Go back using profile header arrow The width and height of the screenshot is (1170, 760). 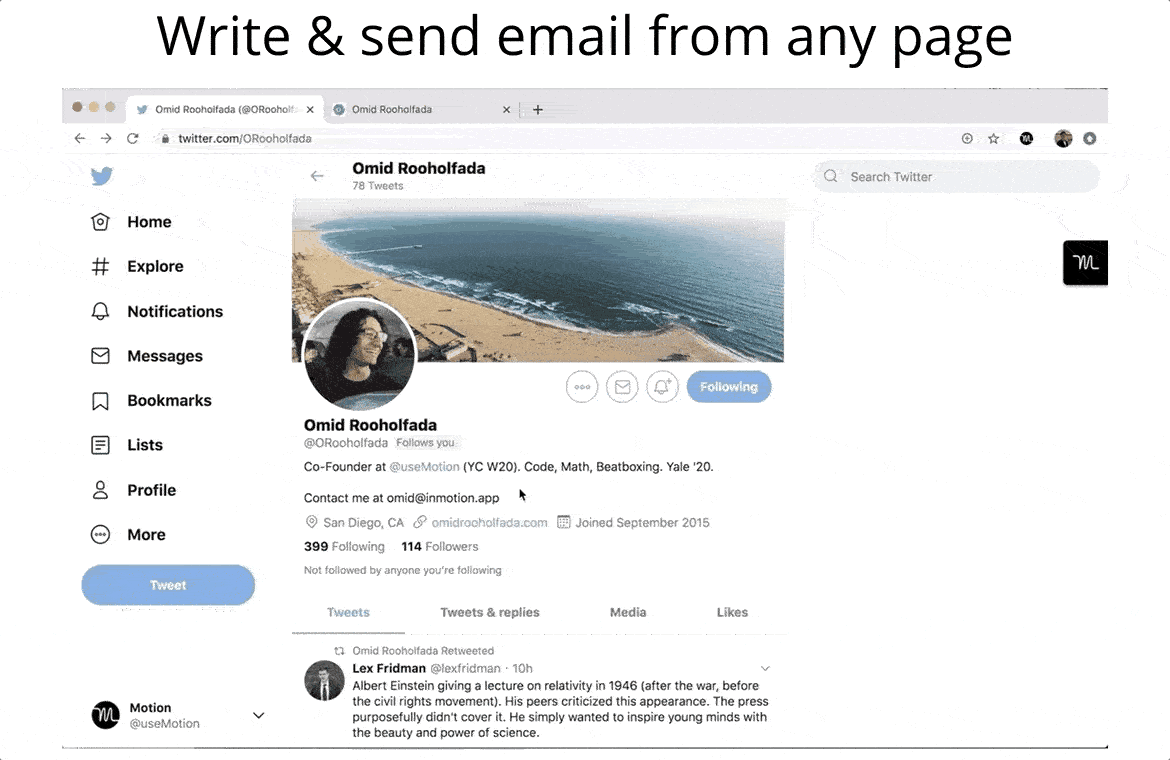point(317,176)
